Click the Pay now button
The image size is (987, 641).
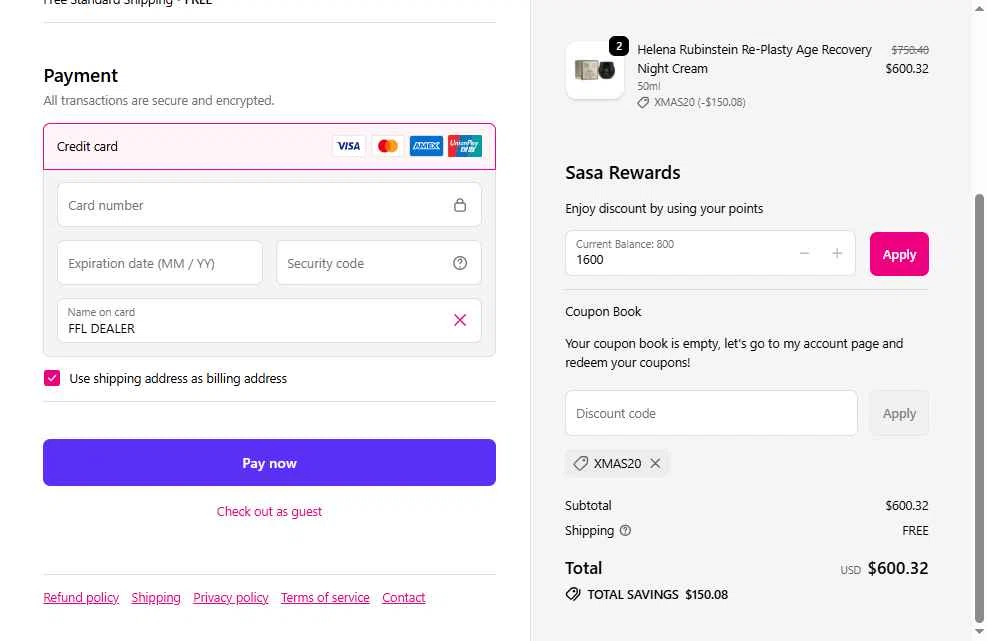pos(269,463)
